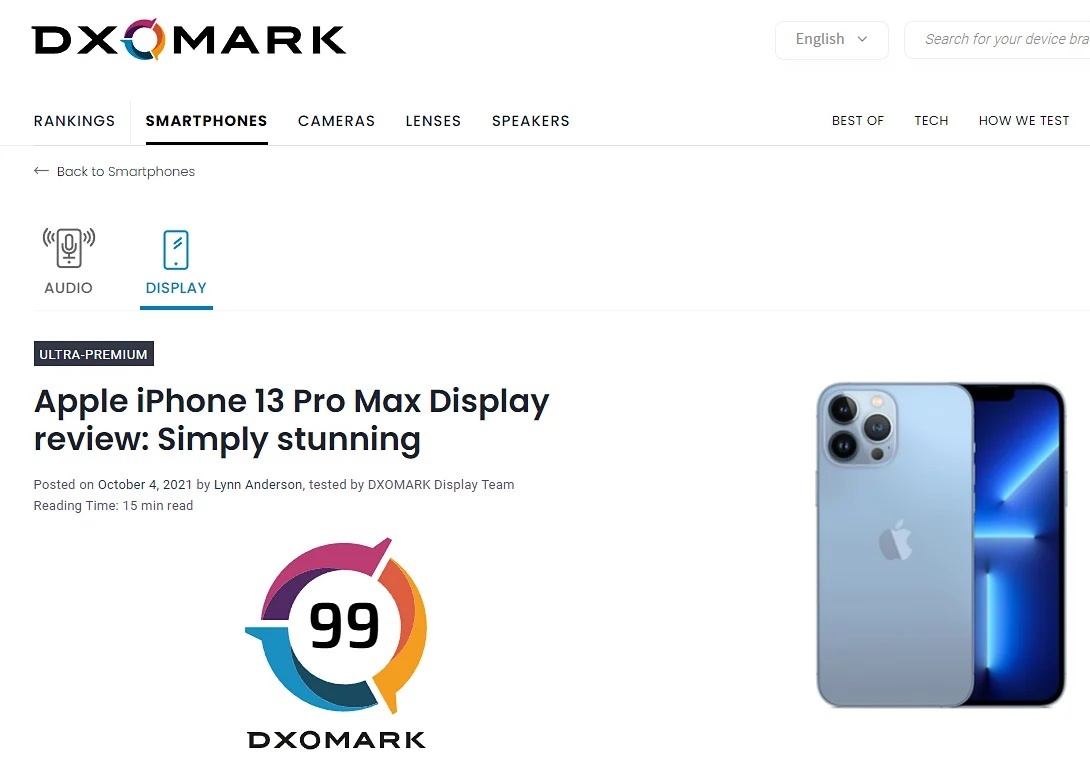Click the iPhone 13 Pro Max image
This screenshot has height=760, width=1090.
pyautogui.click(x=941, y=544)
